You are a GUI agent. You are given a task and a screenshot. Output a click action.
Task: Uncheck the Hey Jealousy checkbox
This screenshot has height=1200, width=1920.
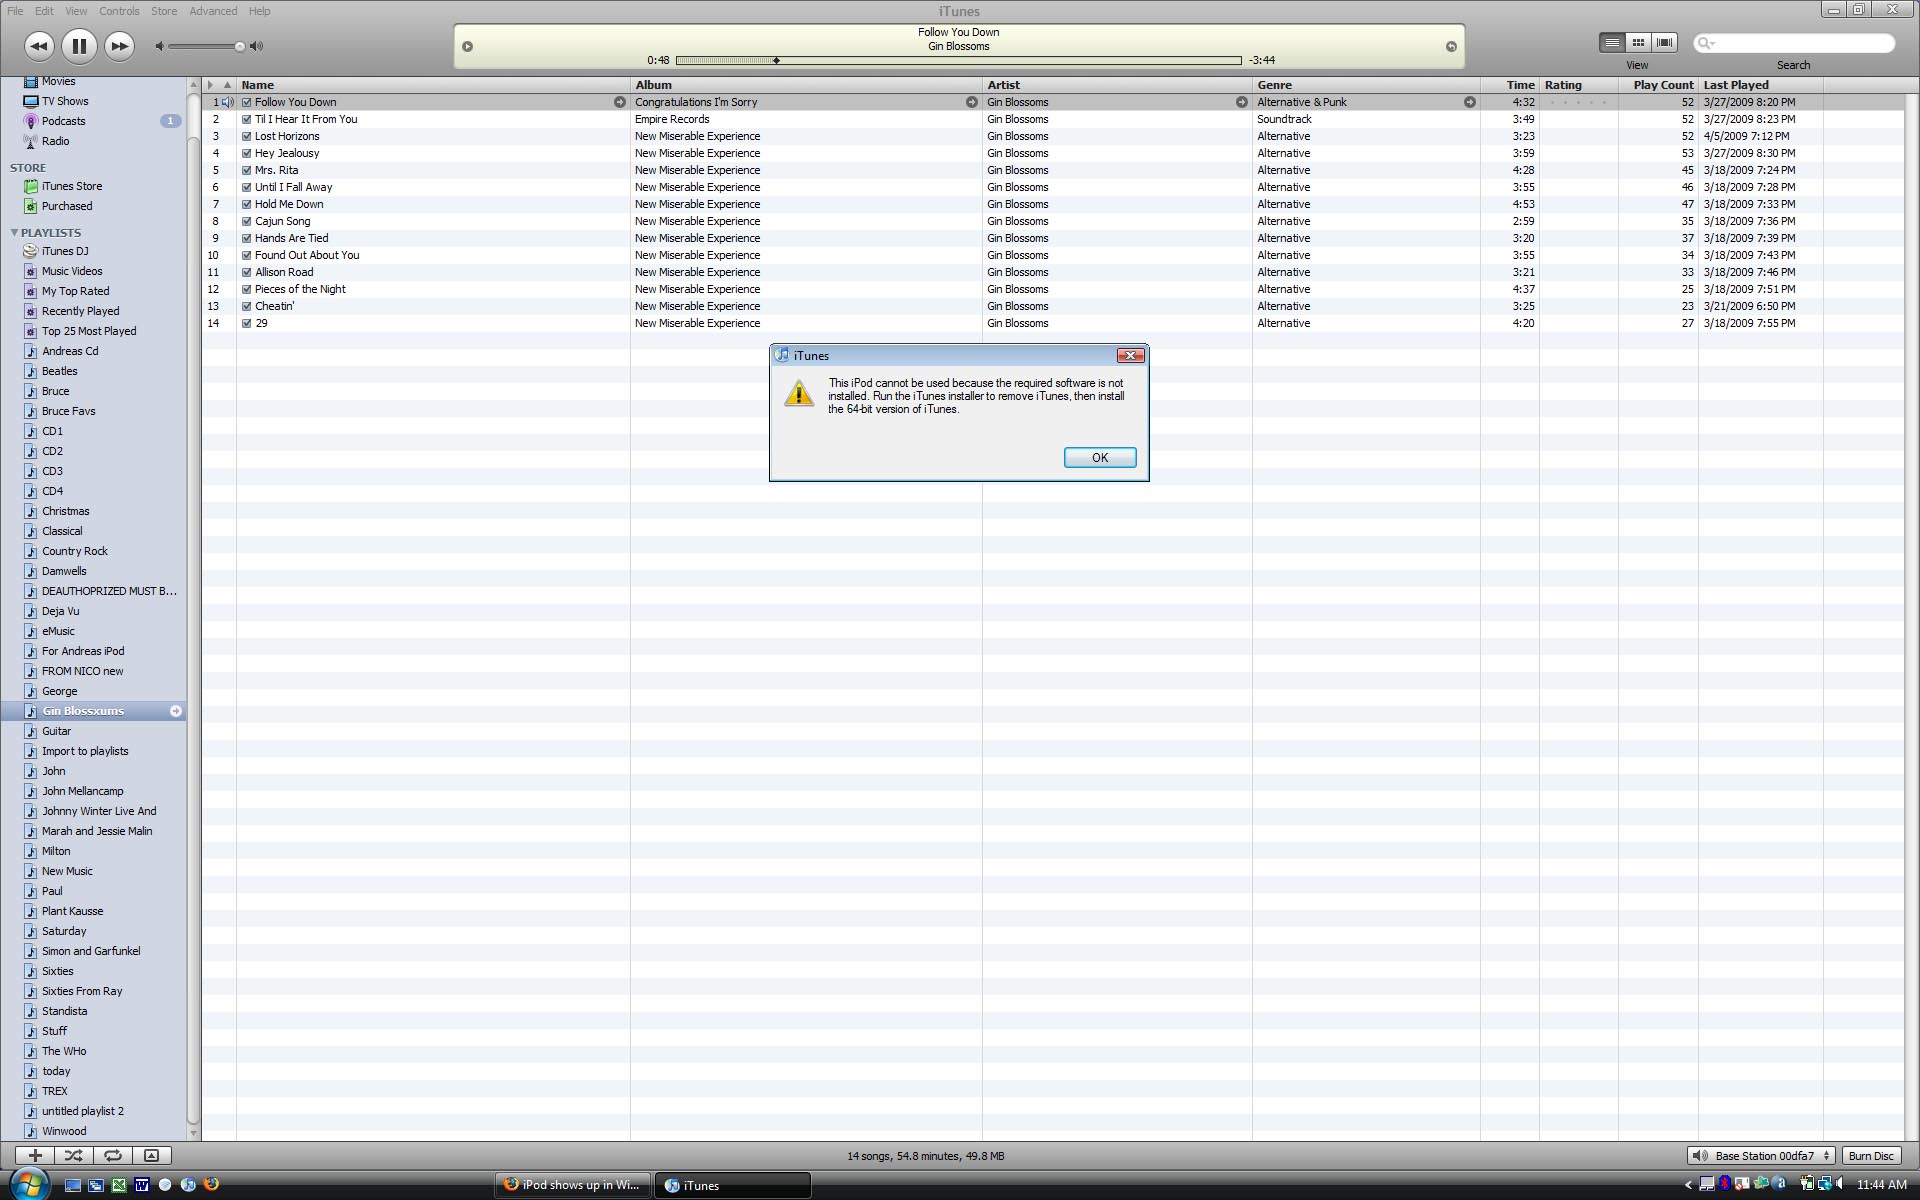click(247, 153)
